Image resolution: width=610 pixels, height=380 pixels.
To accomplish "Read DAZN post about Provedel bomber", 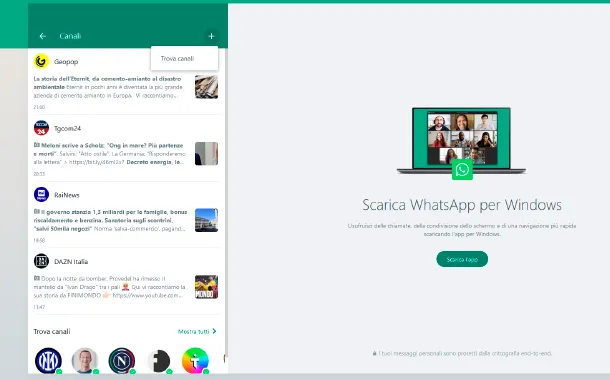I will tap(110, 287).
